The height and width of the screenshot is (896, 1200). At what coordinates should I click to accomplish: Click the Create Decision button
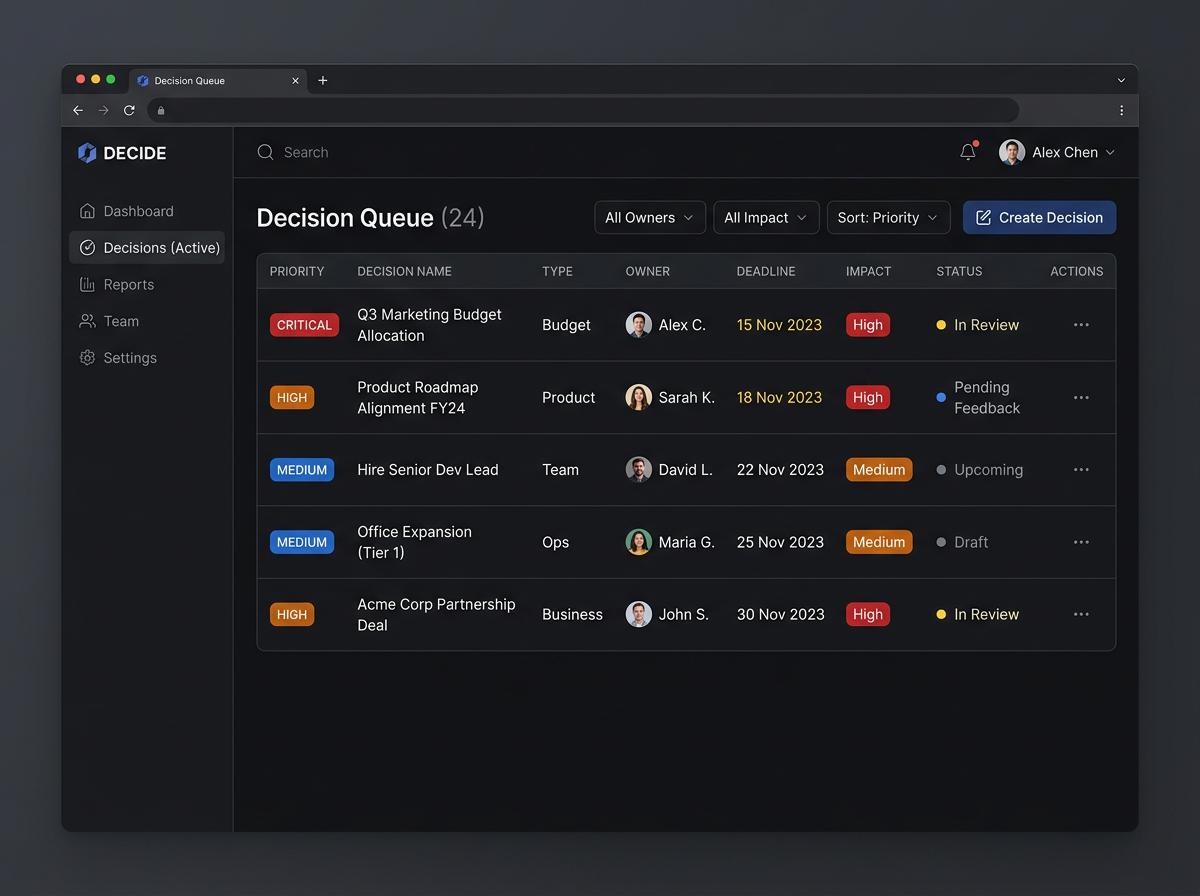(1039, 217)
